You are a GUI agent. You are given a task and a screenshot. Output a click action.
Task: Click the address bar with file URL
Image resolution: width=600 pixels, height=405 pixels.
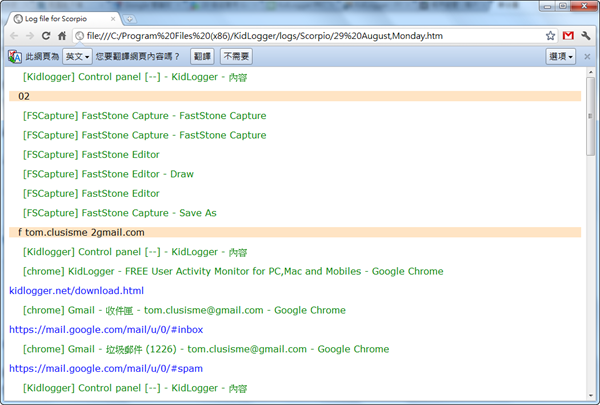pyautogui.click(x=300, y=35)
